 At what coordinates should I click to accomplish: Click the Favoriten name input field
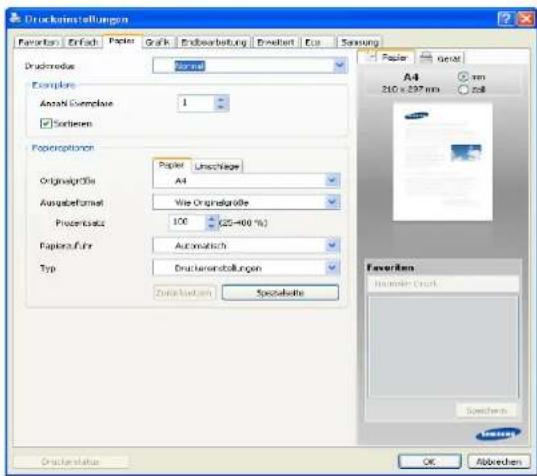click(x=443, y=284)
